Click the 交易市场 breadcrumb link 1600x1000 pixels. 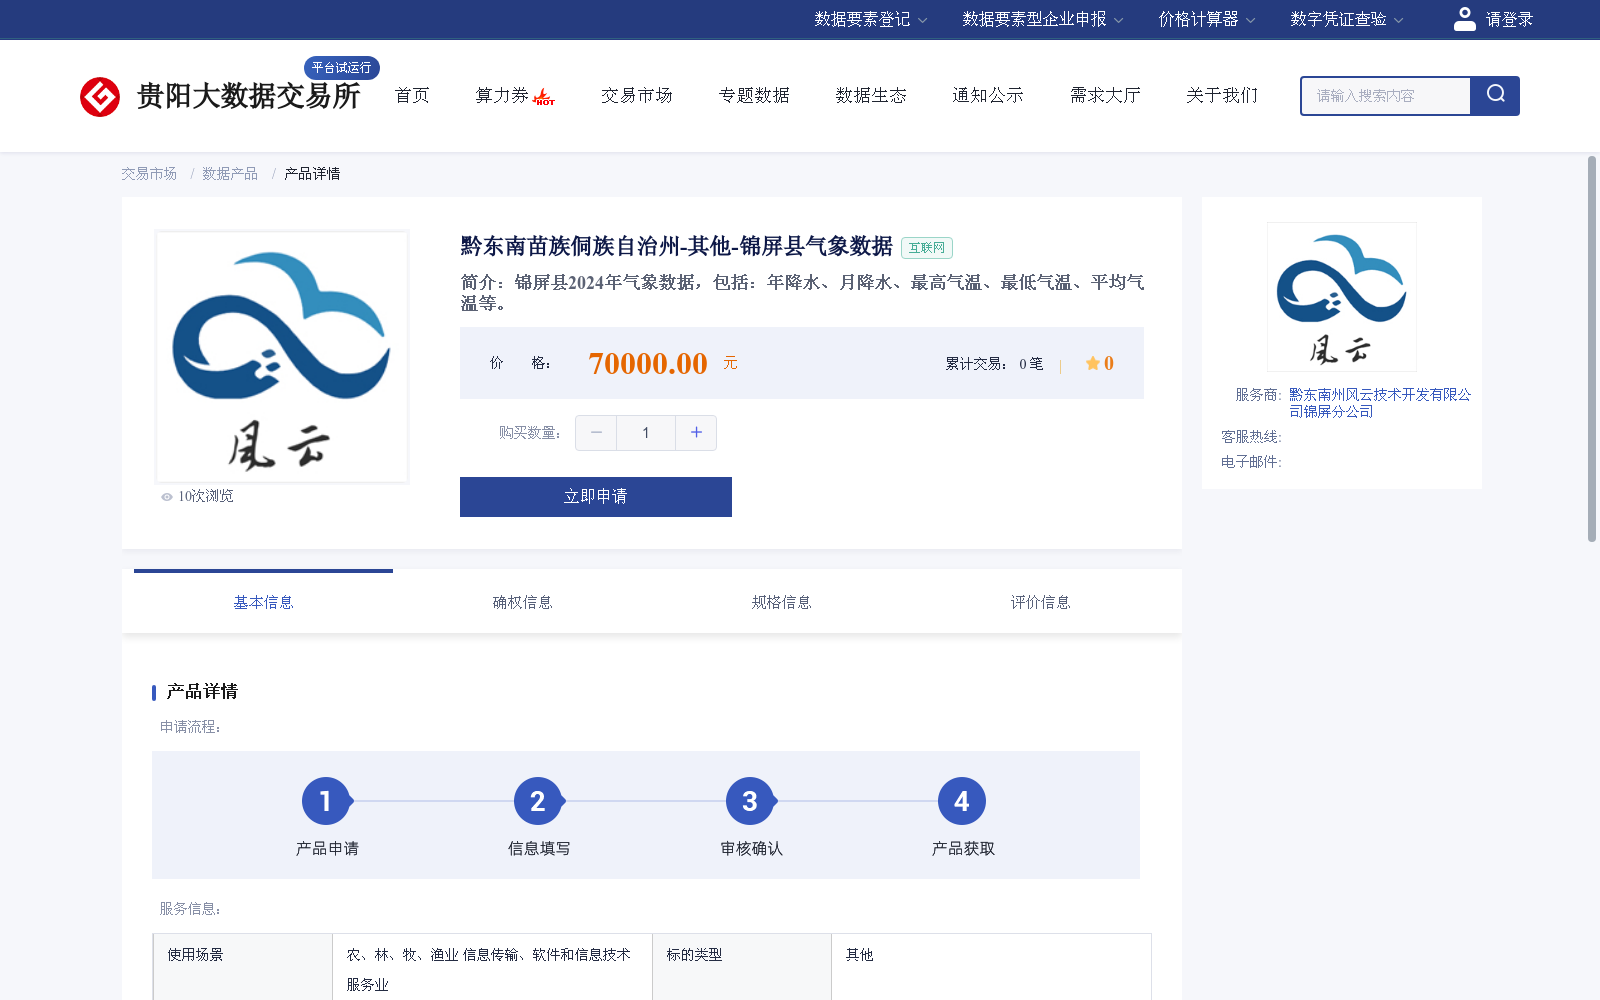tap(149, 174)
